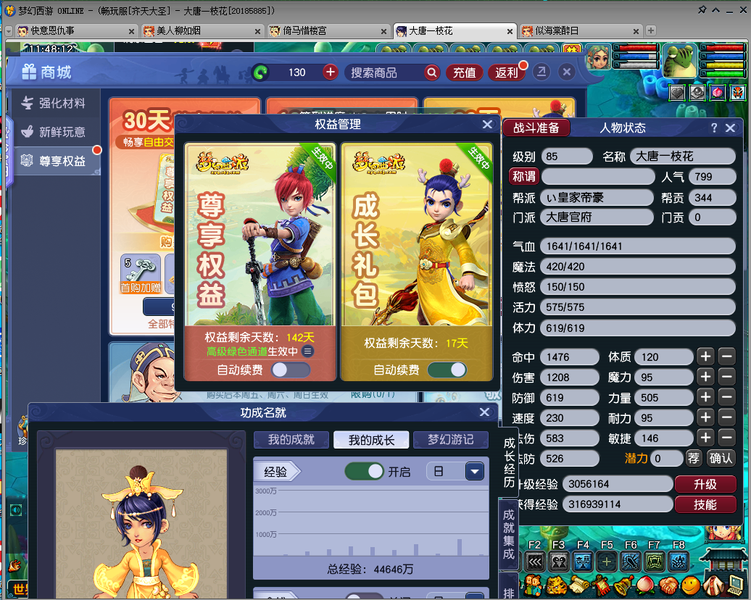
Task: Click the 技能 skills button
Action: click(705, 504)
